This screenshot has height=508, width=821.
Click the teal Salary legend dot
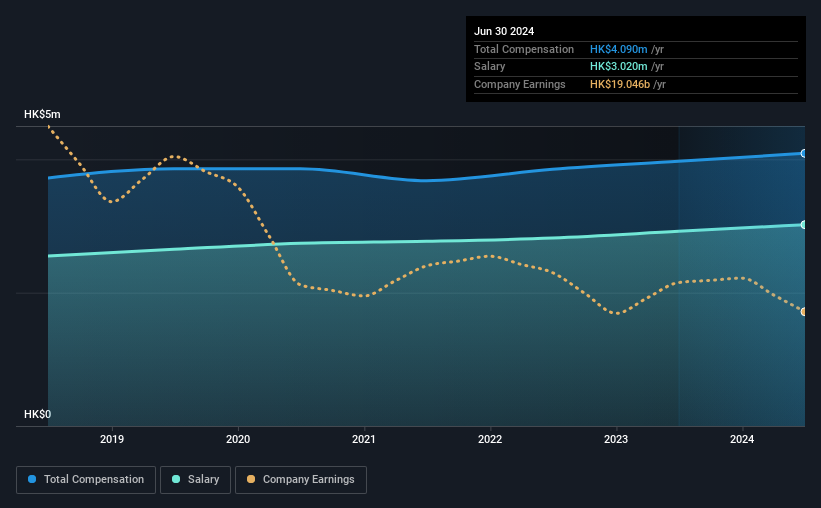(176, 479)
